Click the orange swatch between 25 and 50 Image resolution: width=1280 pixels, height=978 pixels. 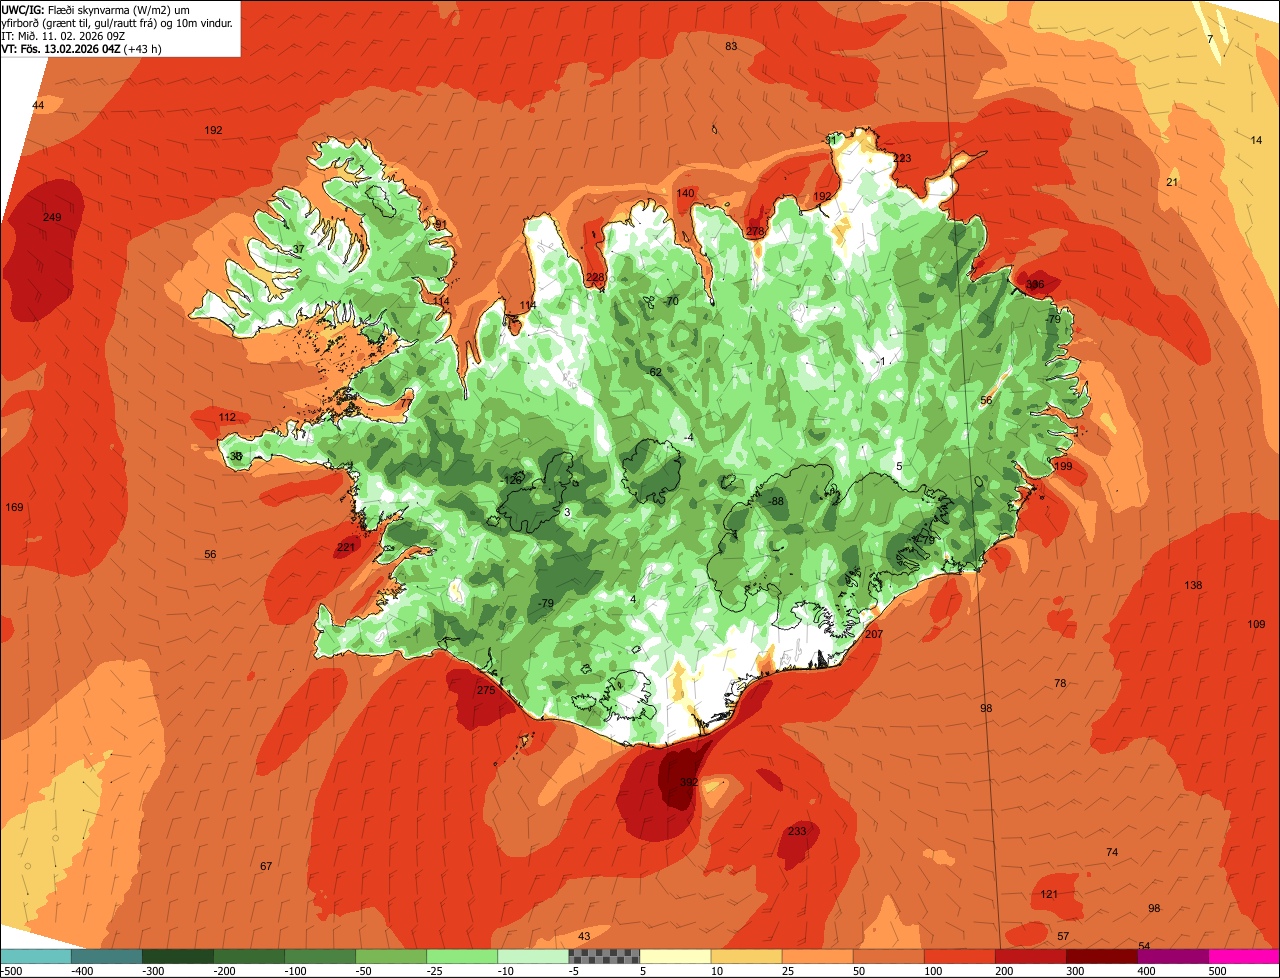(817, 957)
